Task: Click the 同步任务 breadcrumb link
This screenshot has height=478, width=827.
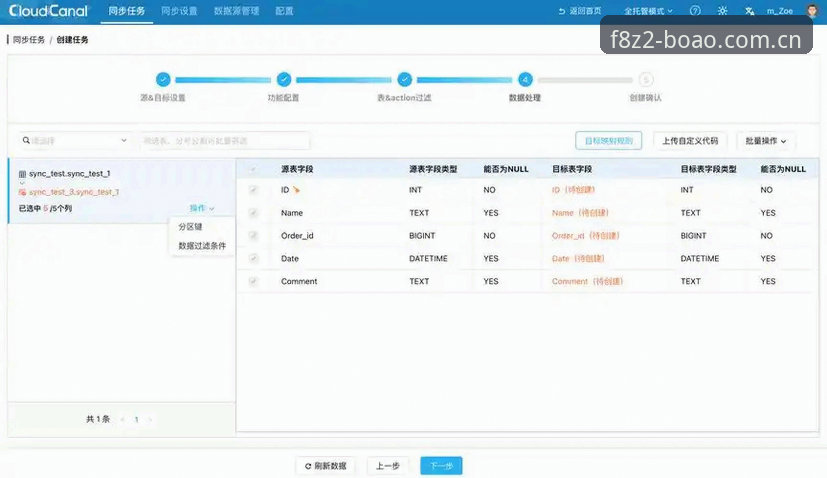Action: (x=29, y=40)
